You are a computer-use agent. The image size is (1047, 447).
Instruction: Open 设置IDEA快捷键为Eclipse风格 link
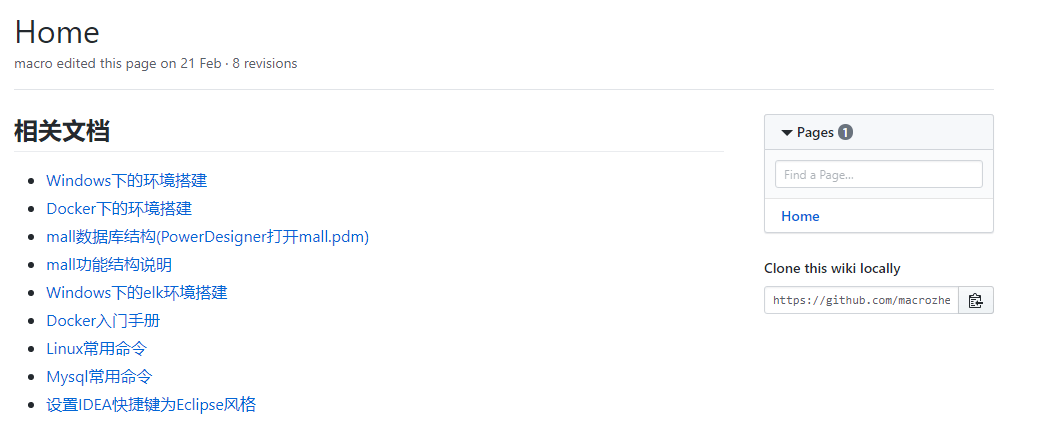(151, 405)
